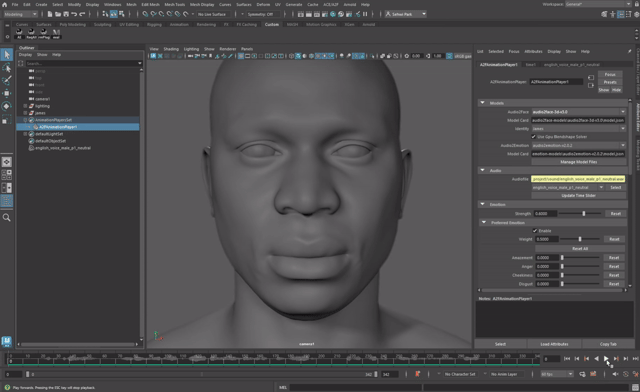Collapse the Preferred Emotion section
Screen dimensions: 640x392
pyautogui.click(x=484, y=223)
